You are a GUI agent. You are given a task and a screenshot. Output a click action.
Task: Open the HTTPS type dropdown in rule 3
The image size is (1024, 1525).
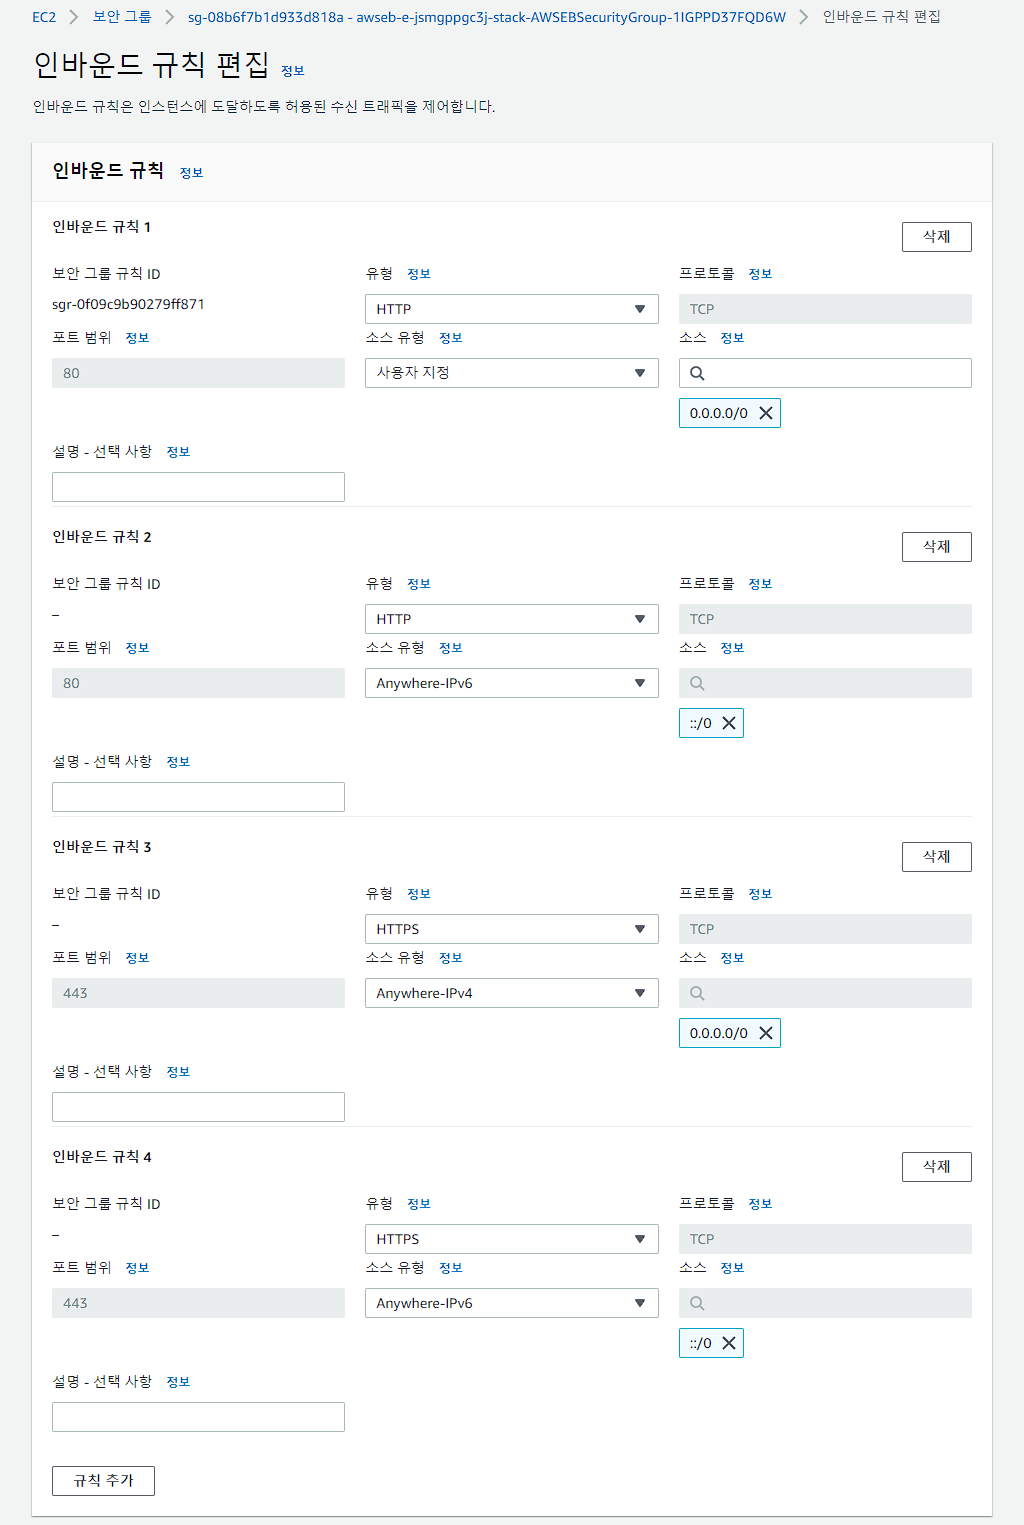point(512,929)
